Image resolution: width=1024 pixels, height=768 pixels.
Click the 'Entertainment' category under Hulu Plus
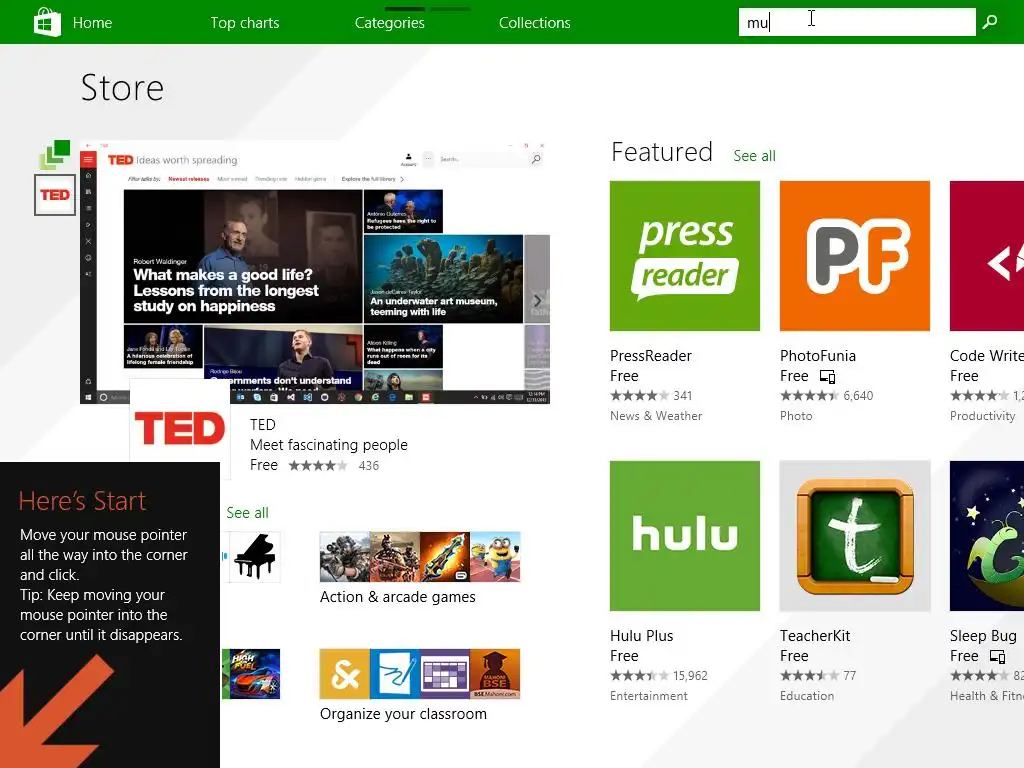click(x=648, y=696)
